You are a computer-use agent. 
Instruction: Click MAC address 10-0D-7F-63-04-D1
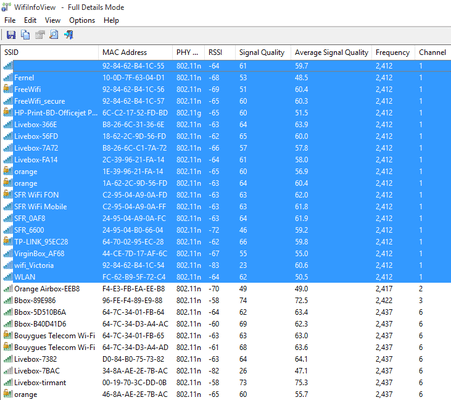coord(133,78)
